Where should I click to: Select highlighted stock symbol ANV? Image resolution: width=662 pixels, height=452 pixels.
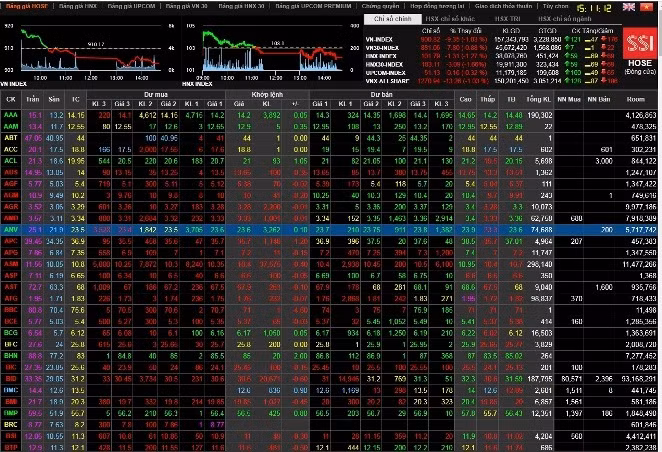tap(11, 230)
